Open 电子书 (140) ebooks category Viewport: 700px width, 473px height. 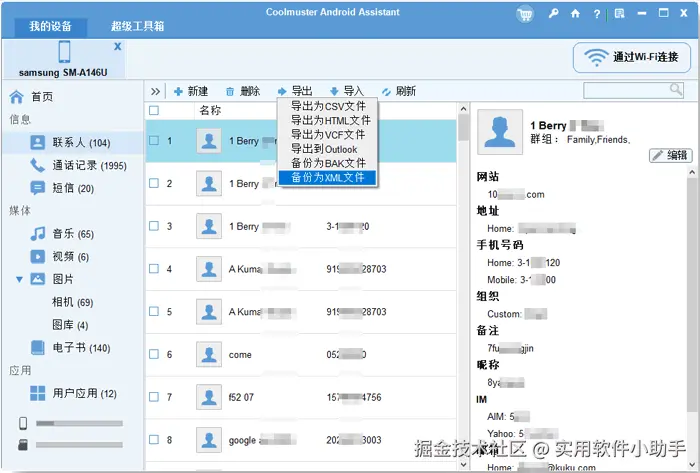pyautogui.click(x=71, y=348)
